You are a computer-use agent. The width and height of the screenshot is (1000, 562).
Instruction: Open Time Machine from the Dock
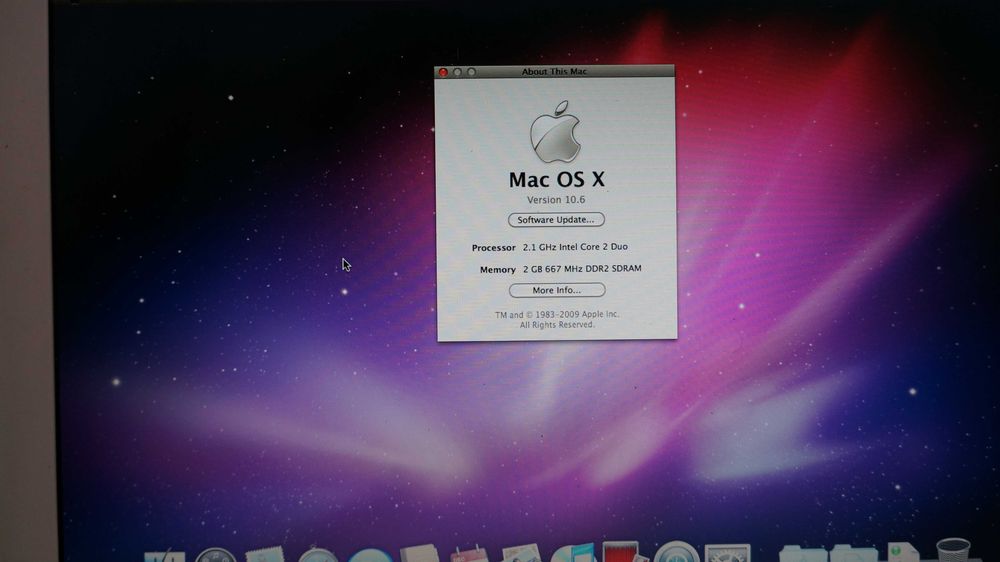click(676, 552)
